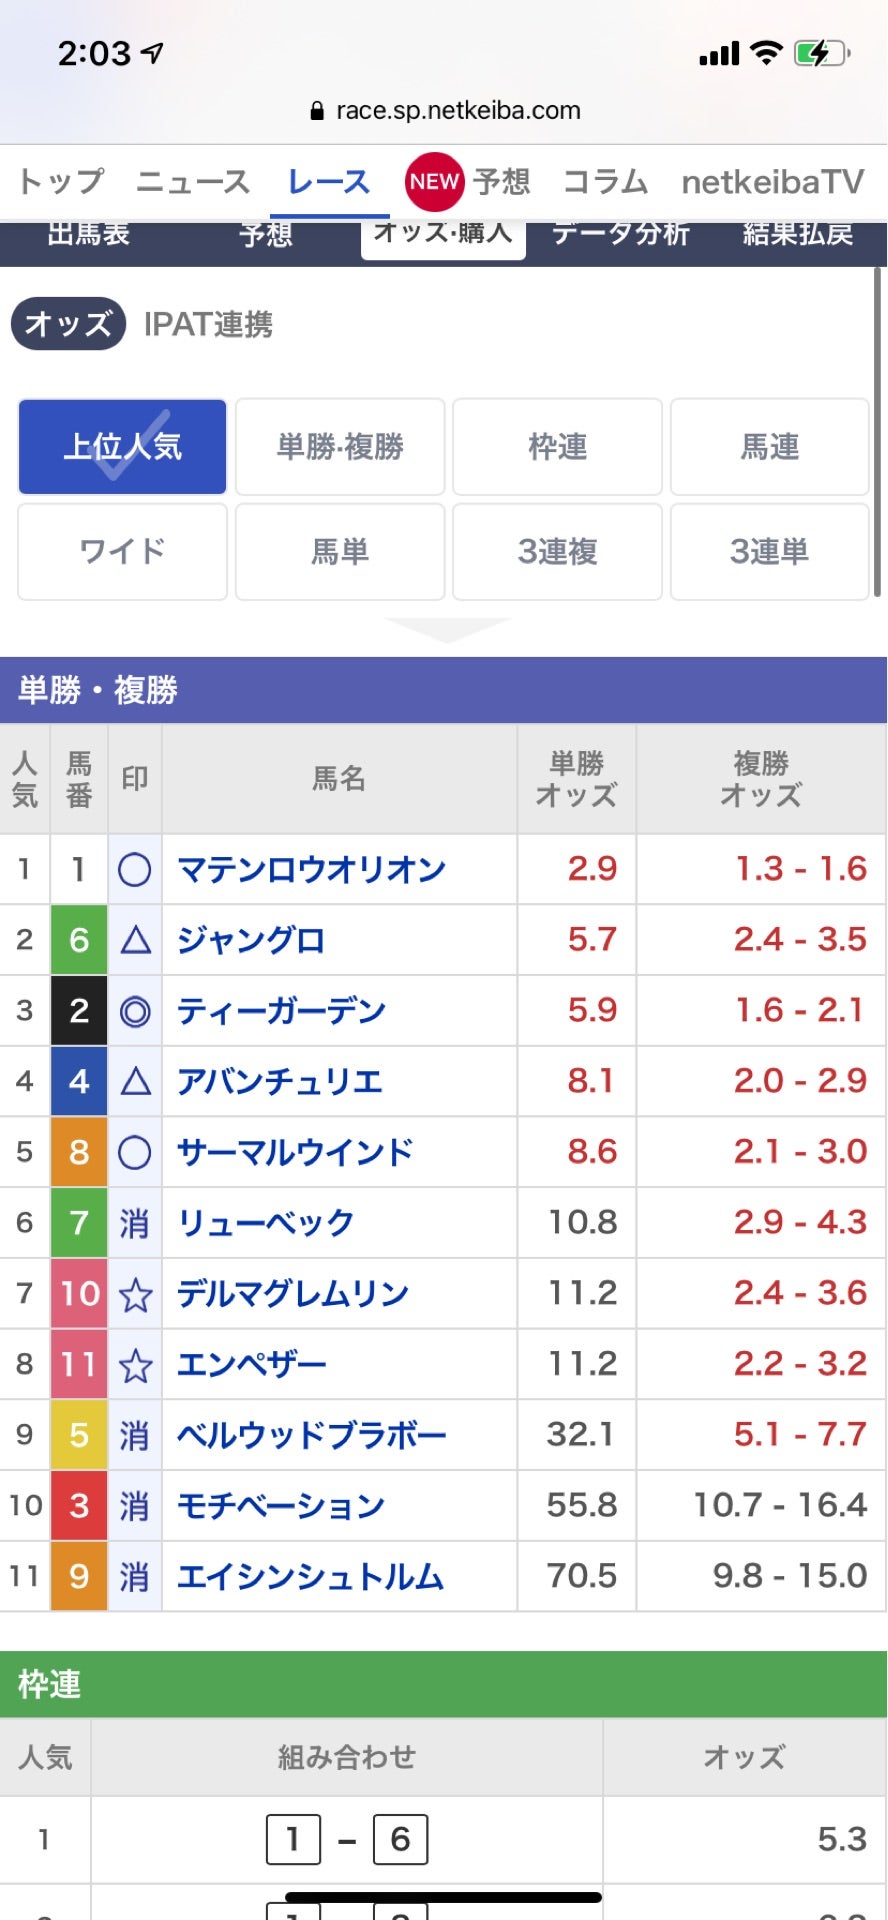Tap the IPAT連携 link
The height and width of the screenshot is (1920, 888).
pyautogui.click(x=208, y=324)
